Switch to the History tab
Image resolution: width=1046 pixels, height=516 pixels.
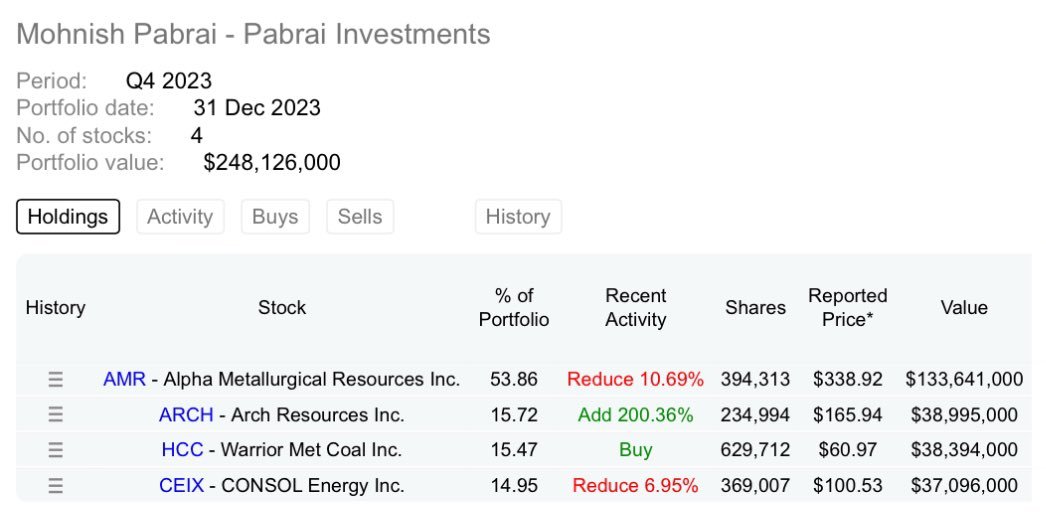518,217
